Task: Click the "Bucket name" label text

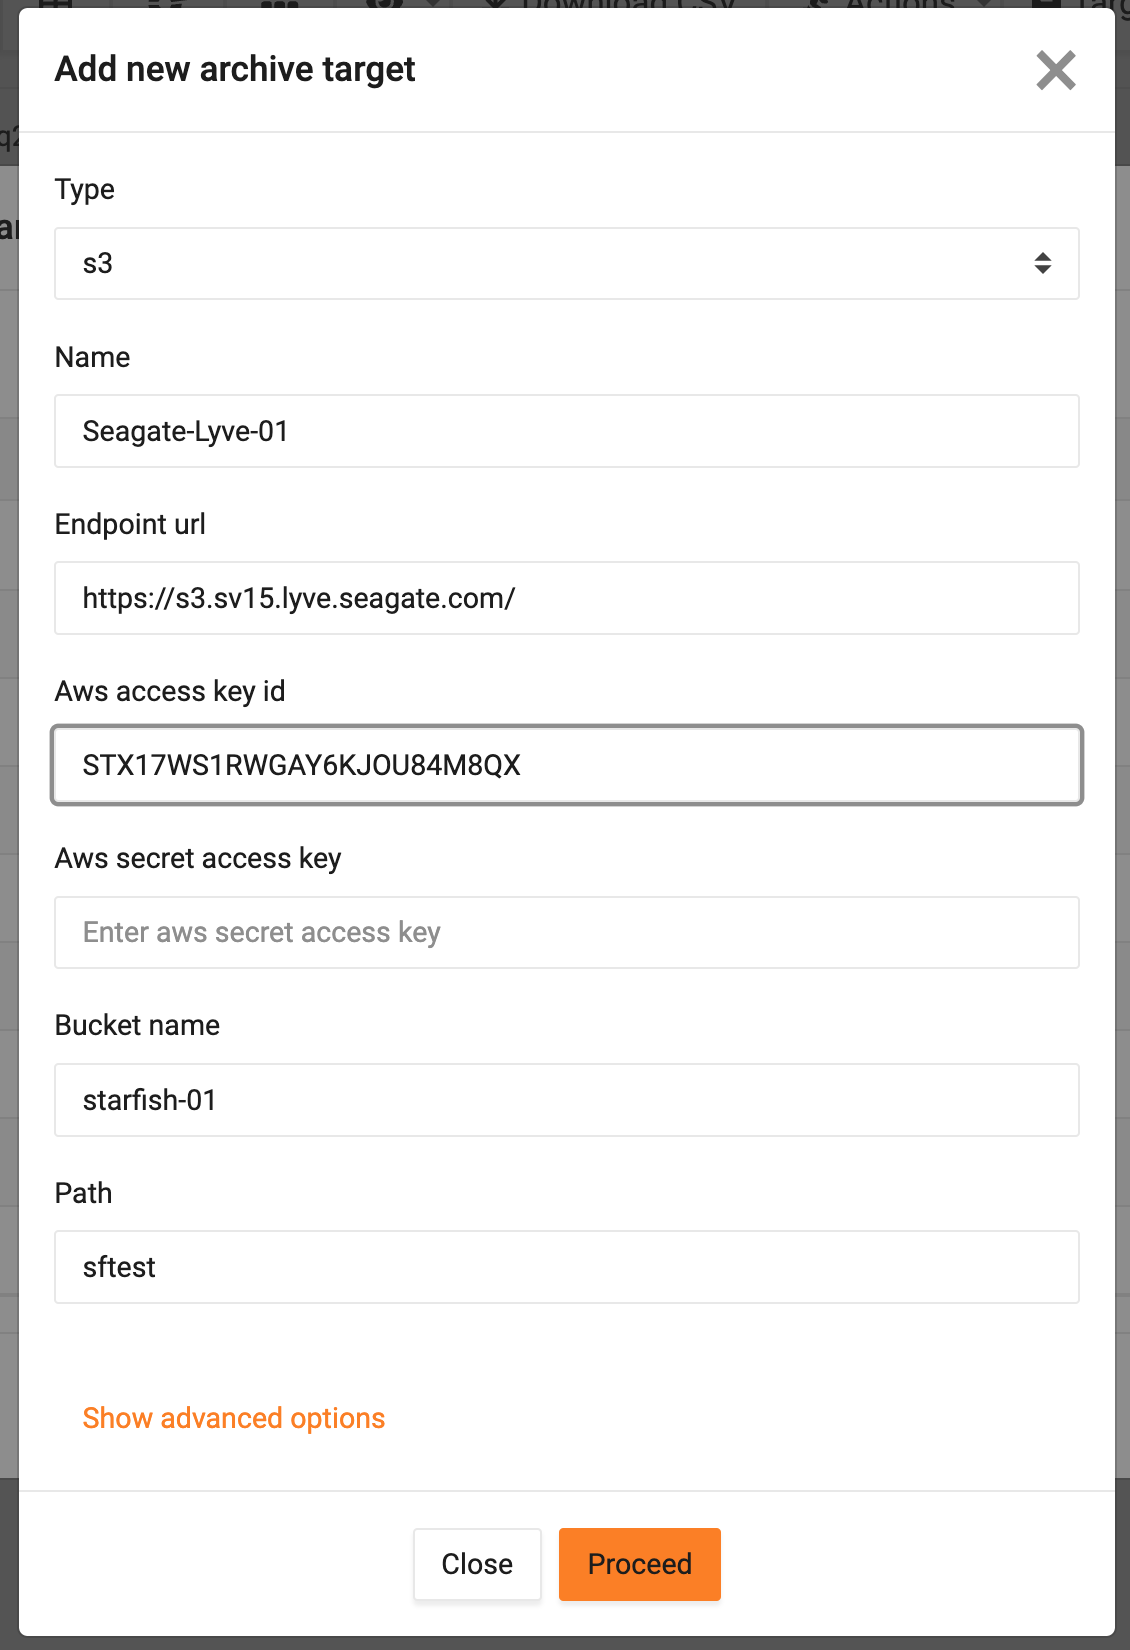Action: (137, 1025)
